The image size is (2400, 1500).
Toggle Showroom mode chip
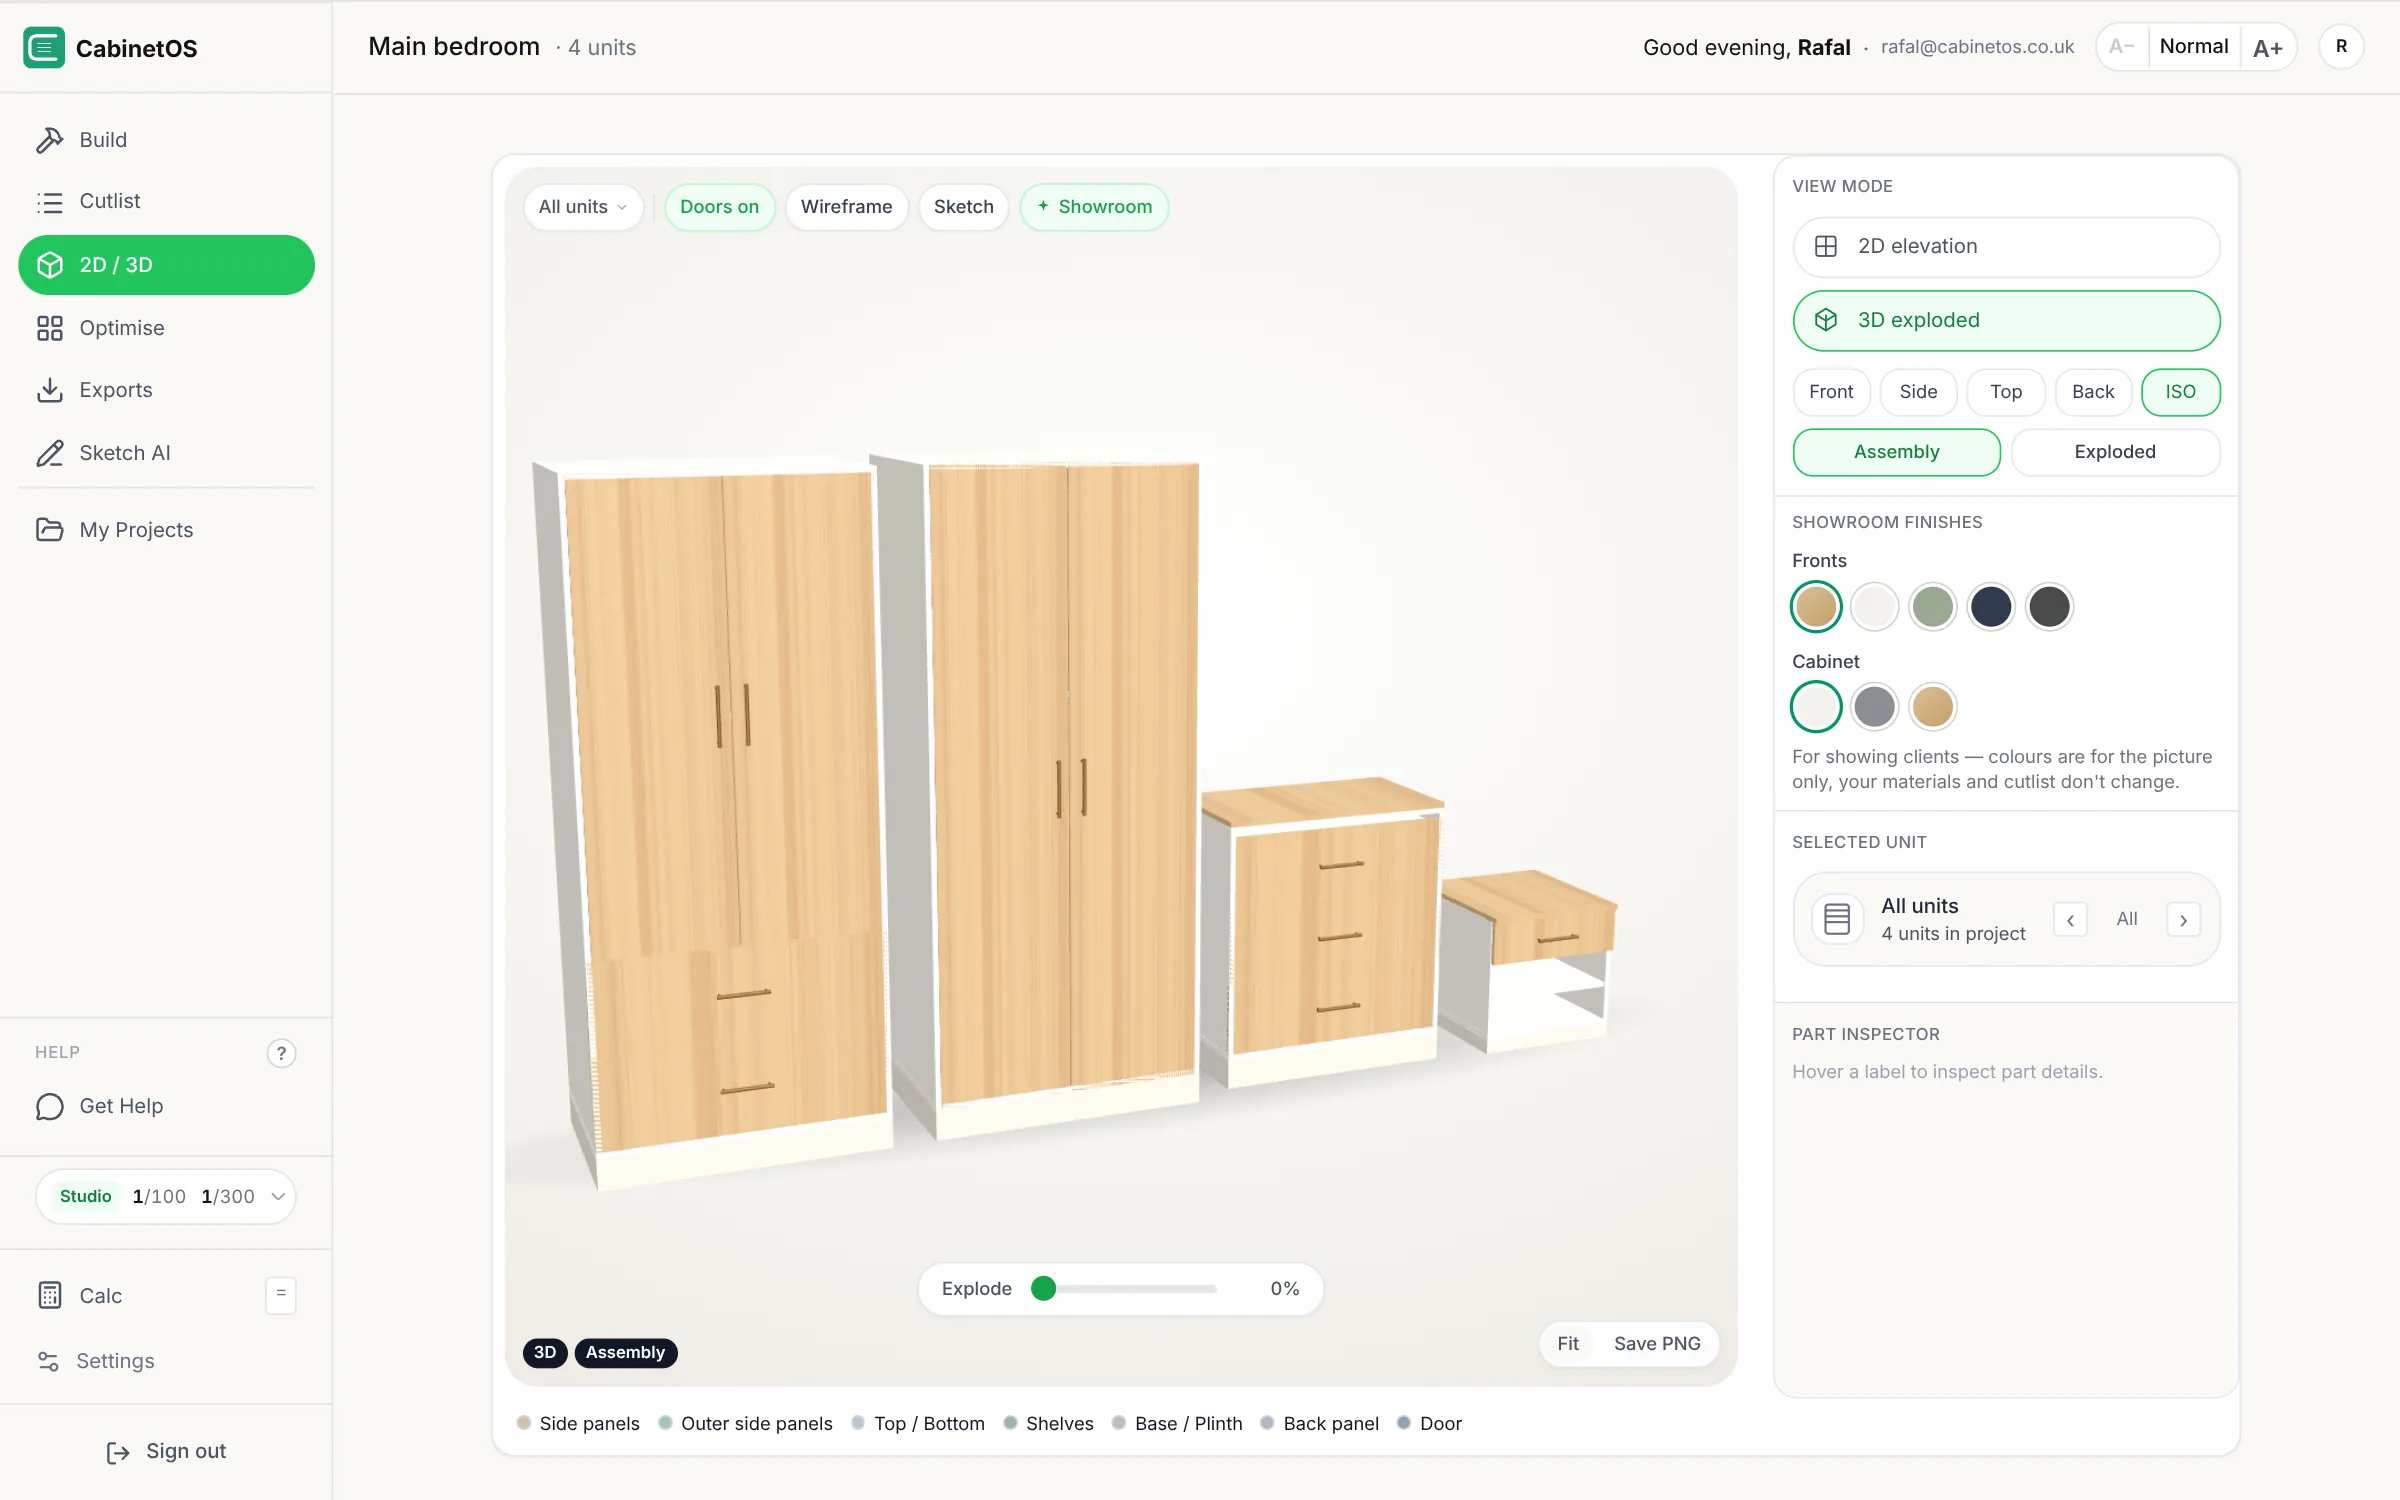(x=1094, y=207)
